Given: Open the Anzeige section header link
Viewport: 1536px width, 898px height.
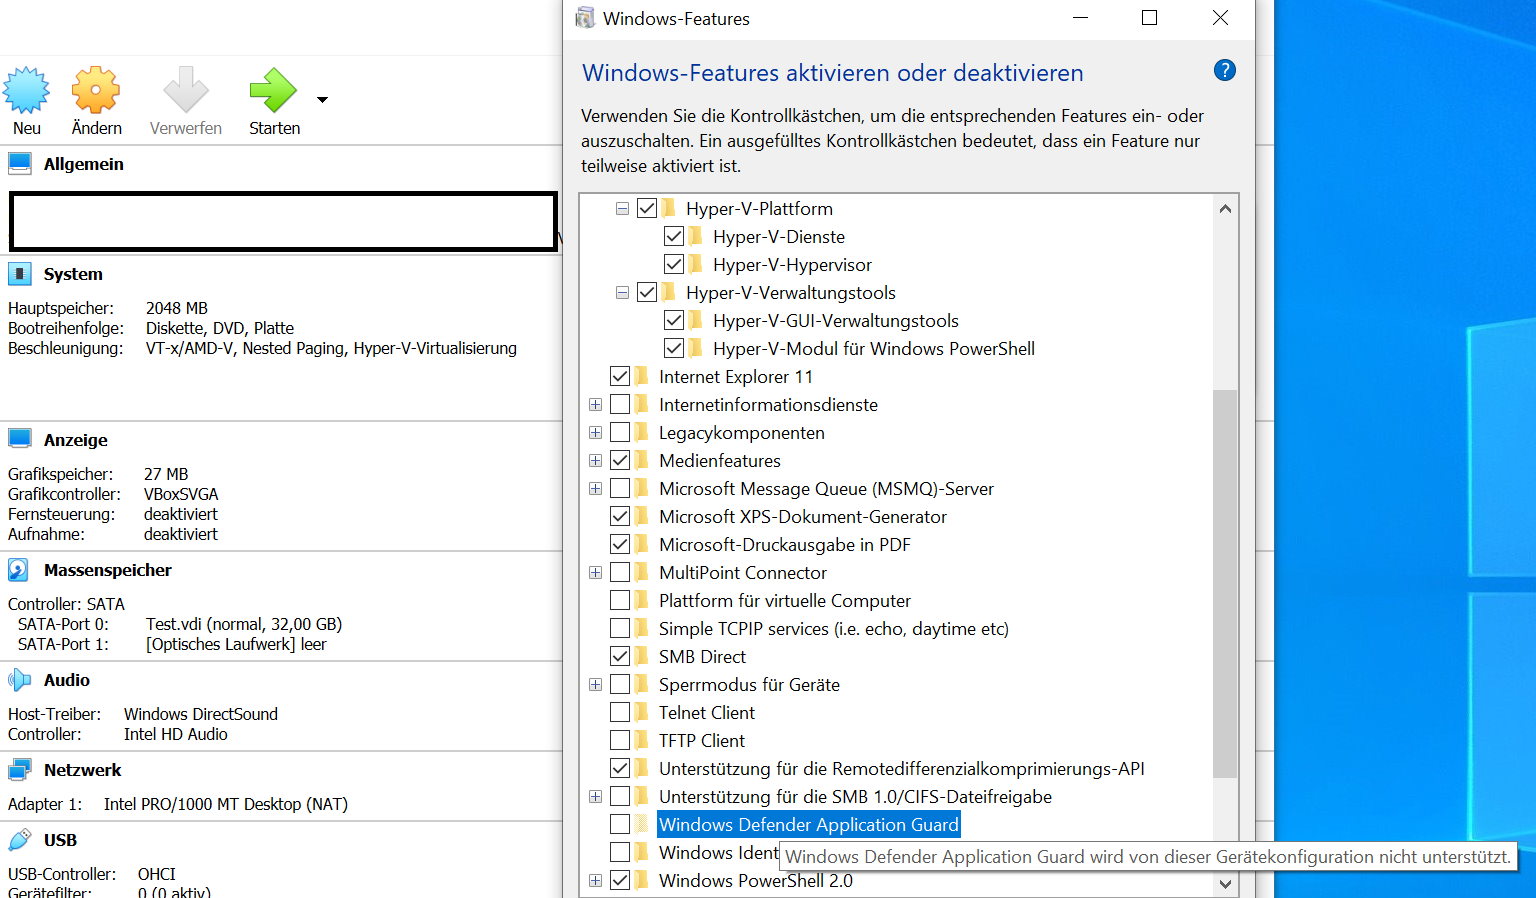Looking at the screenshot, I should (x=76, y=440).
